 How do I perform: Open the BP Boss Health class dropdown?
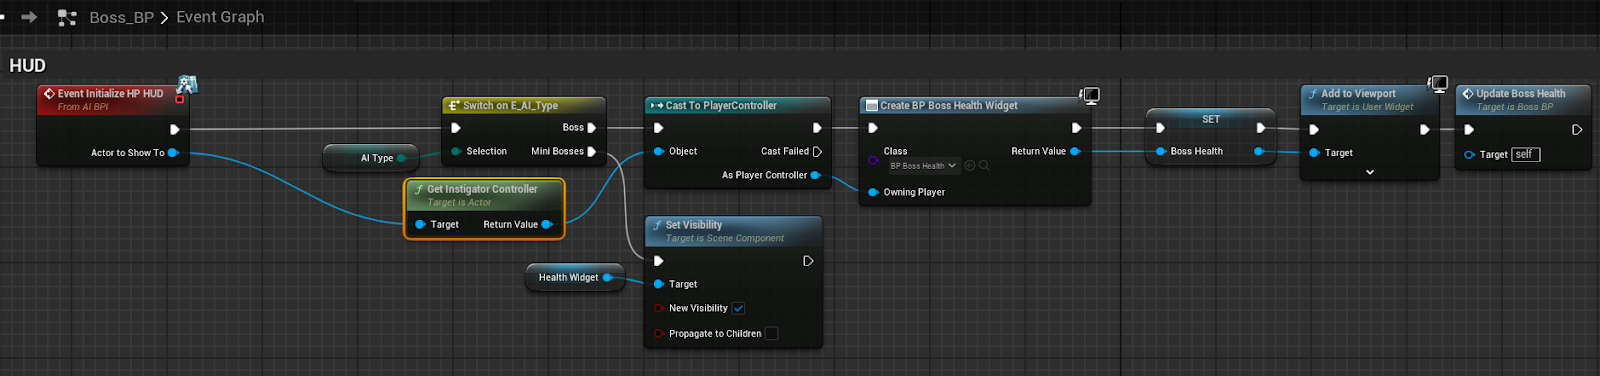pos(923,166)
